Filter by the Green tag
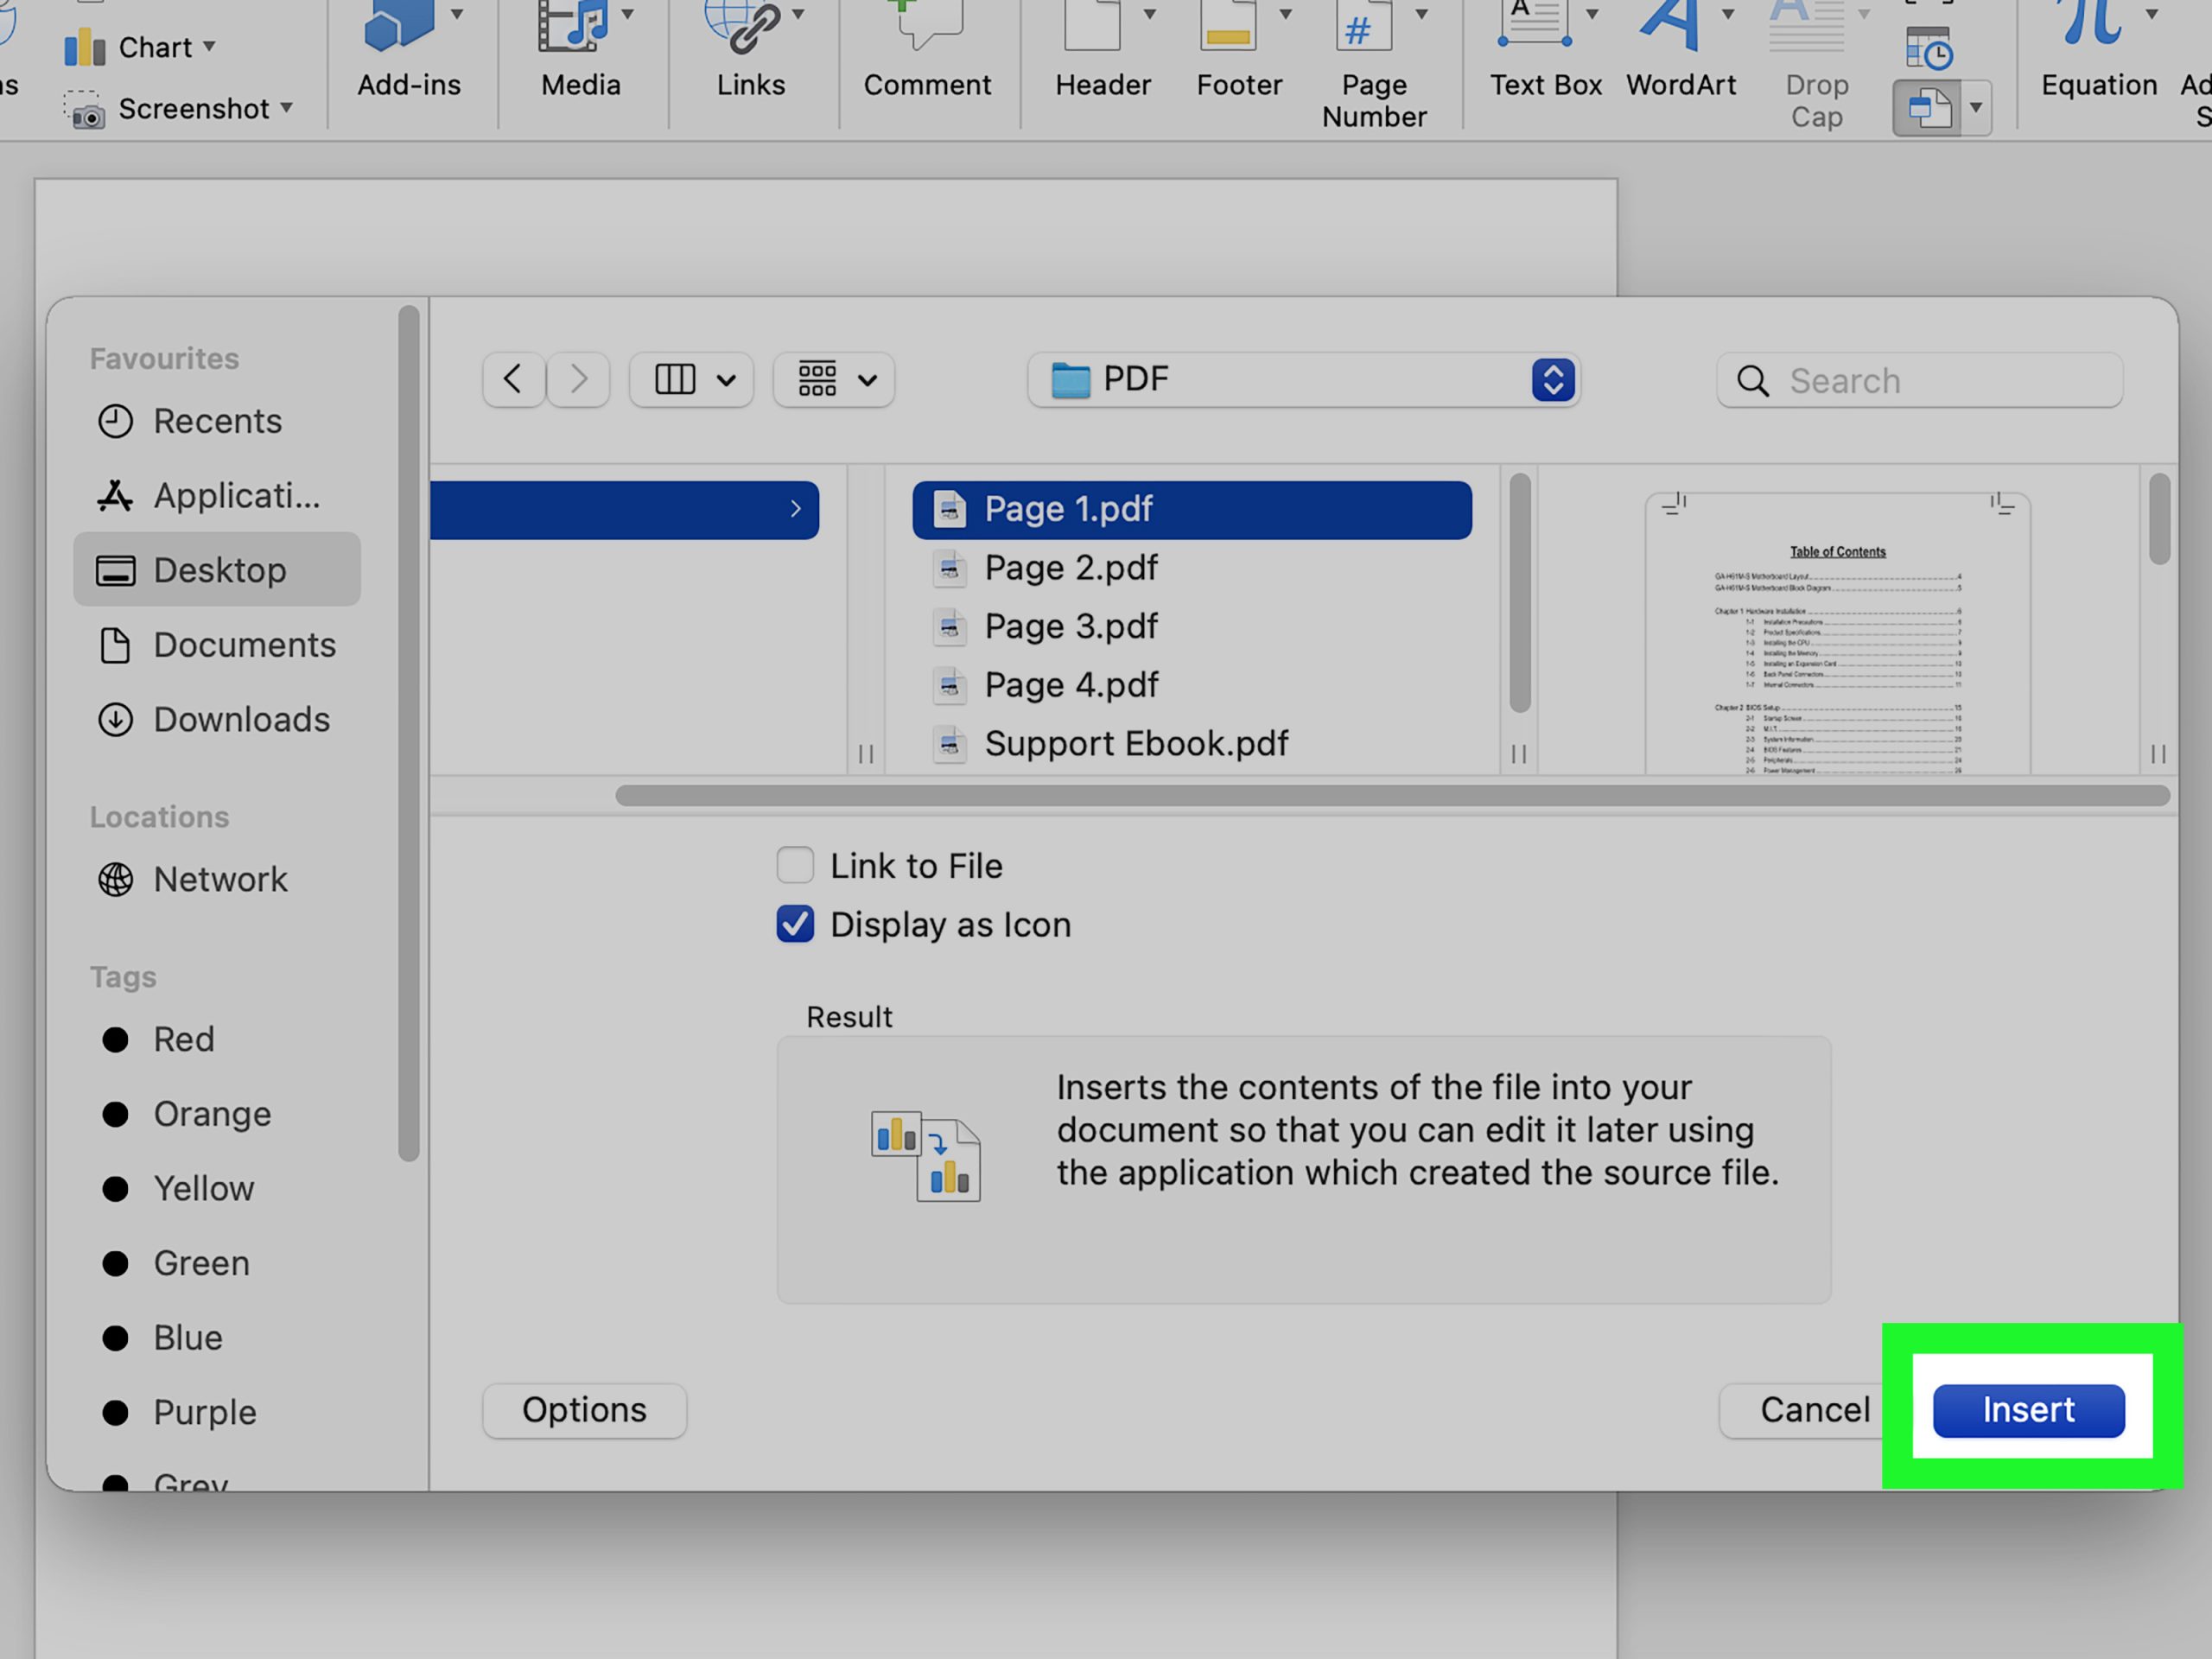Image resolution: width=2212 pixels, height=1659 pixels. [x=217, y=1263]
